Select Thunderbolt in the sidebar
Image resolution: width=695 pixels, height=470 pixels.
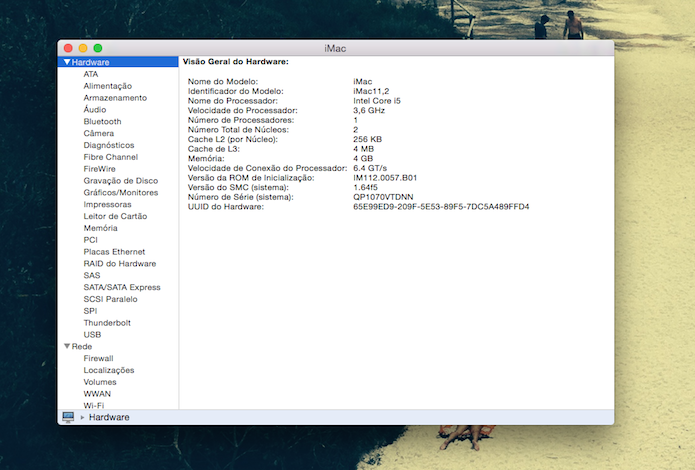107,323
